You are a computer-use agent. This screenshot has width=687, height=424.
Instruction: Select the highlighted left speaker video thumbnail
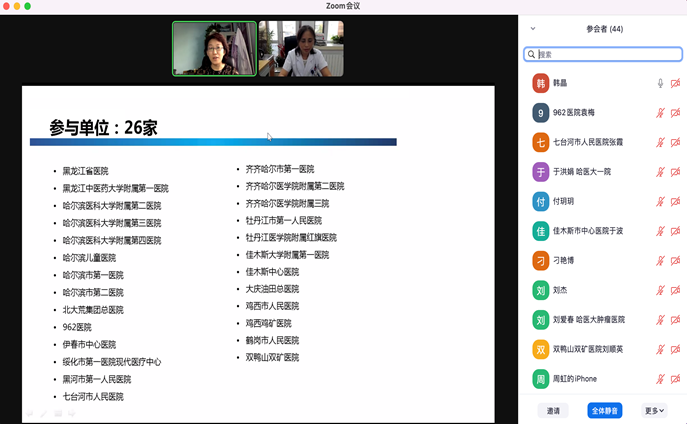point(214,49)
